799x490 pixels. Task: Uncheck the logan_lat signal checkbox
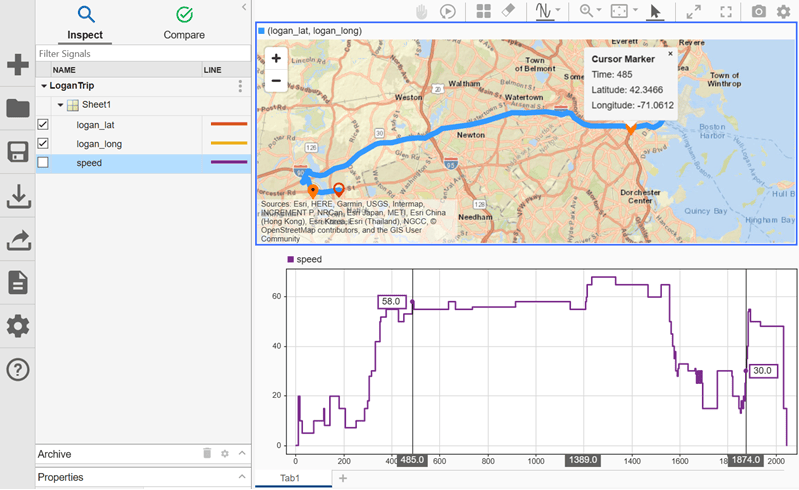point(43,124)
